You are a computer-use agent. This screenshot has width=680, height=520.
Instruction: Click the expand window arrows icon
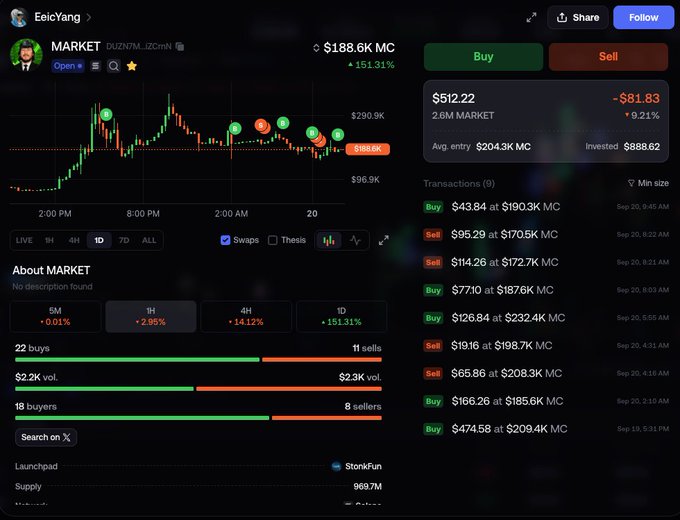531,17
